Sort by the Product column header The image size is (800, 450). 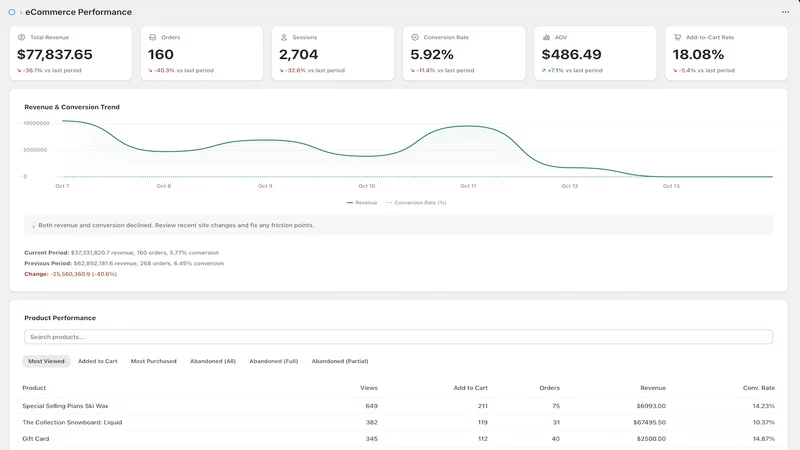tap(34, 388)
